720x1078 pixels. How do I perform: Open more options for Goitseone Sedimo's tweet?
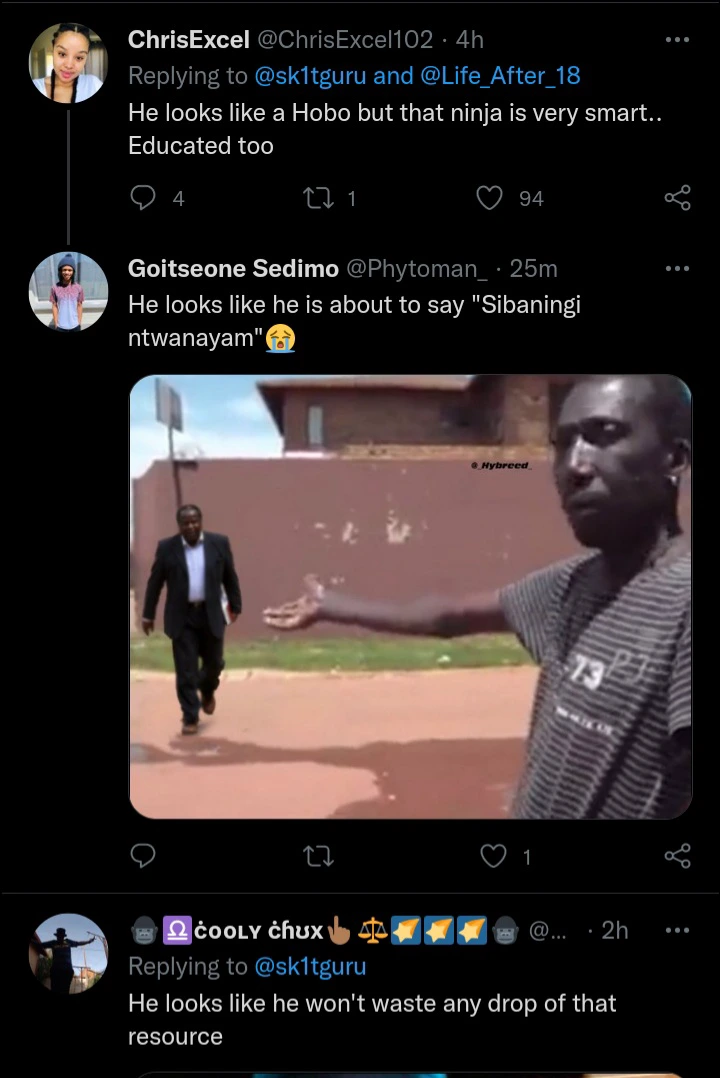[677, 269]
